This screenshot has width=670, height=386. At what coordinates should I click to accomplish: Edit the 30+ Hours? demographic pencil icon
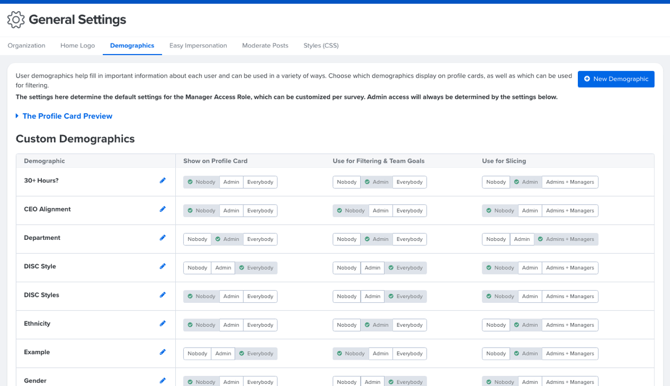pos(162,180)
